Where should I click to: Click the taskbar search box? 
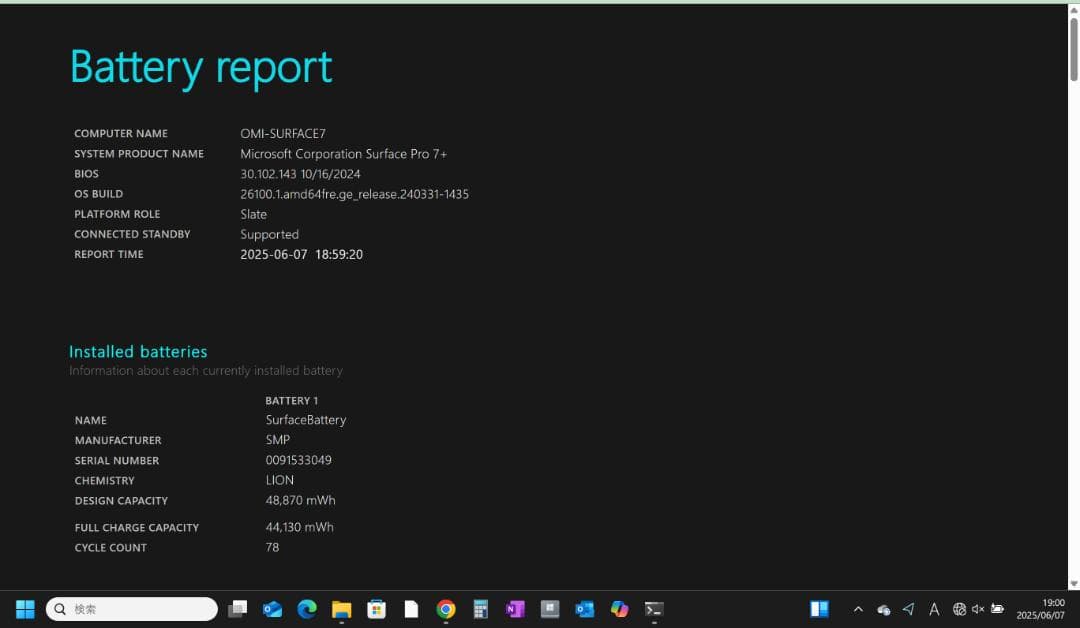(x=132, y=609)
